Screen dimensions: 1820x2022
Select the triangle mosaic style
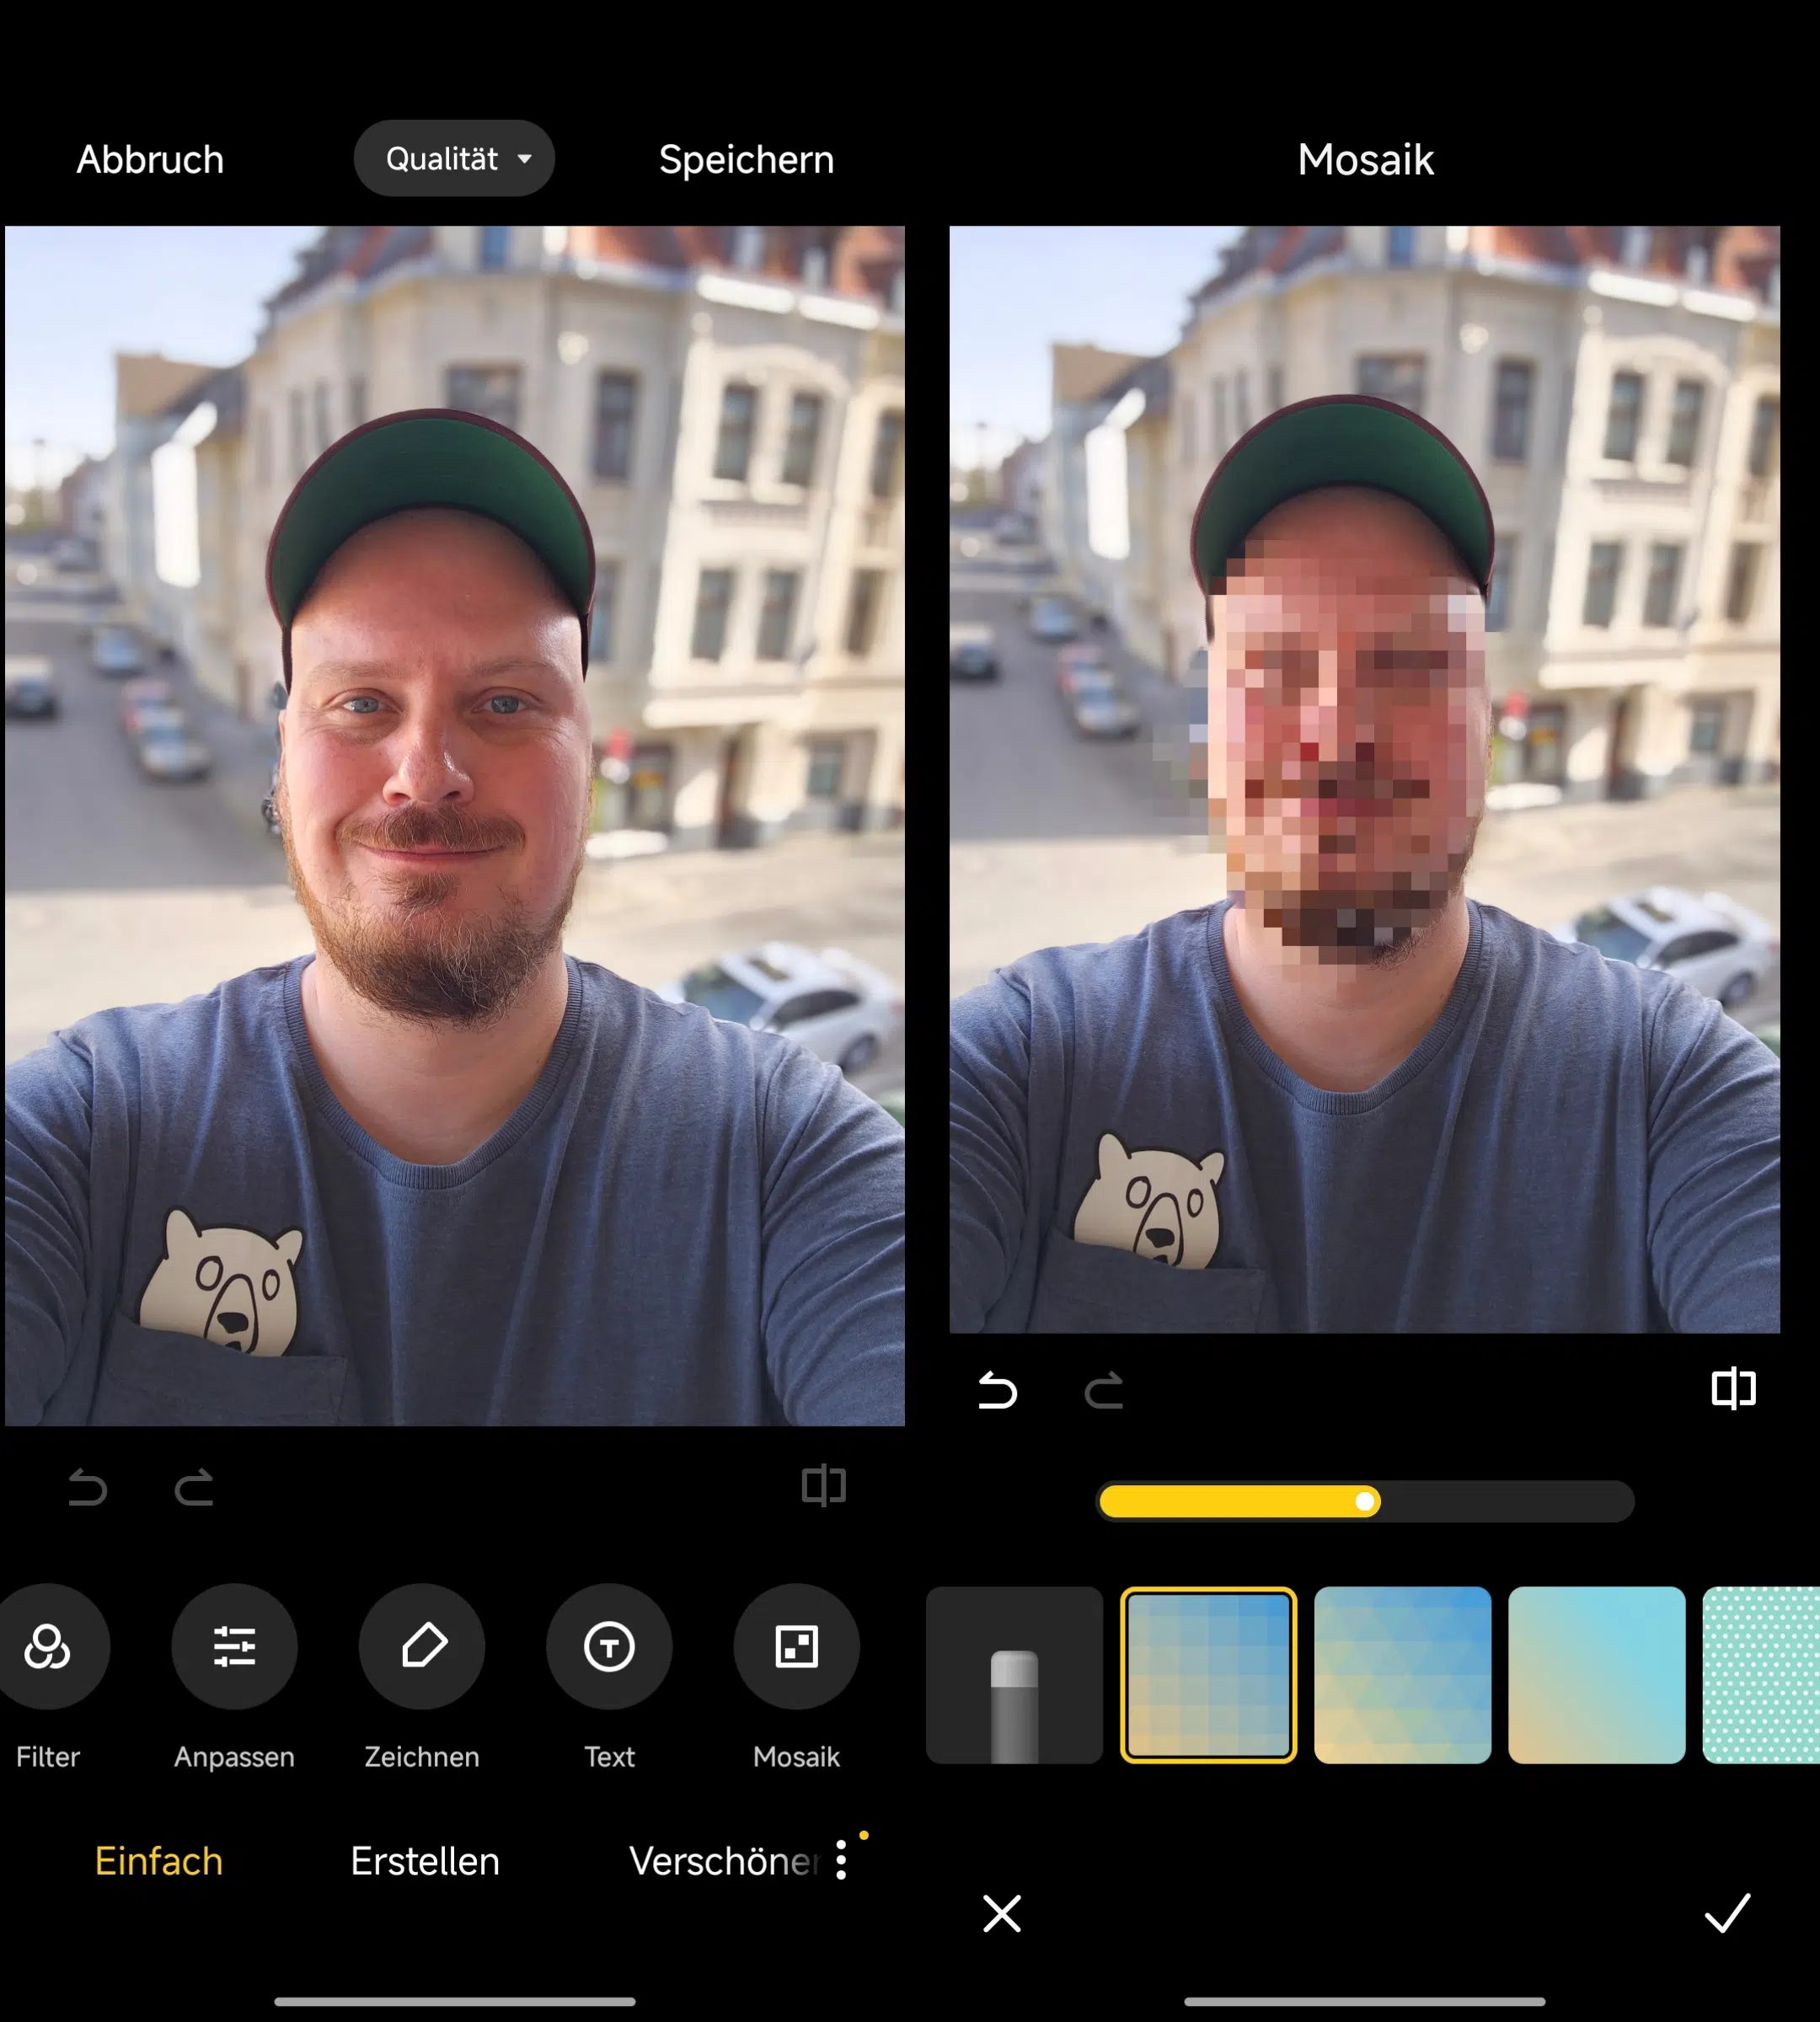[1402, 1675]
